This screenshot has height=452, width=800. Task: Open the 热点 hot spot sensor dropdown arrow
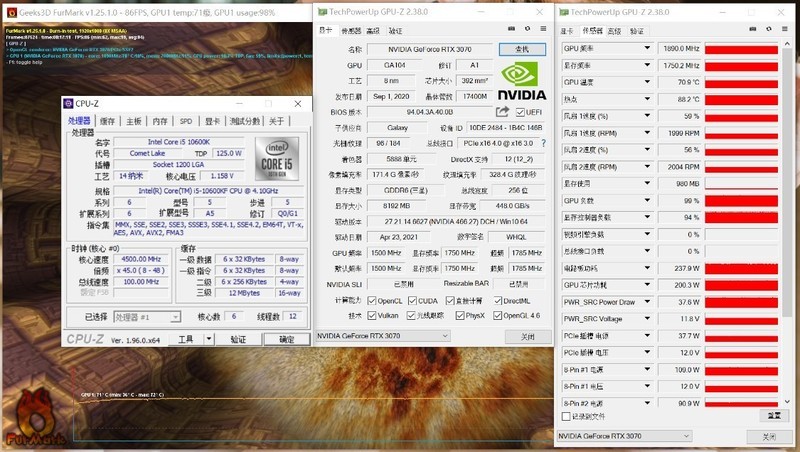[x=647, y=99]
